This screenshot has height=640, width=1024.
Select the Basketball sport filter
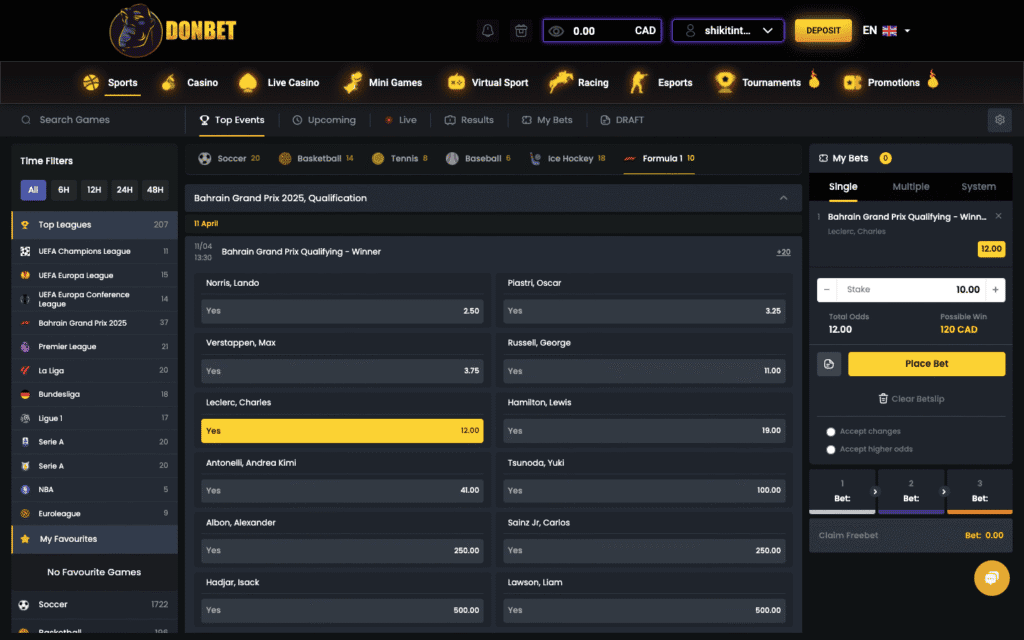click(315, 159)
